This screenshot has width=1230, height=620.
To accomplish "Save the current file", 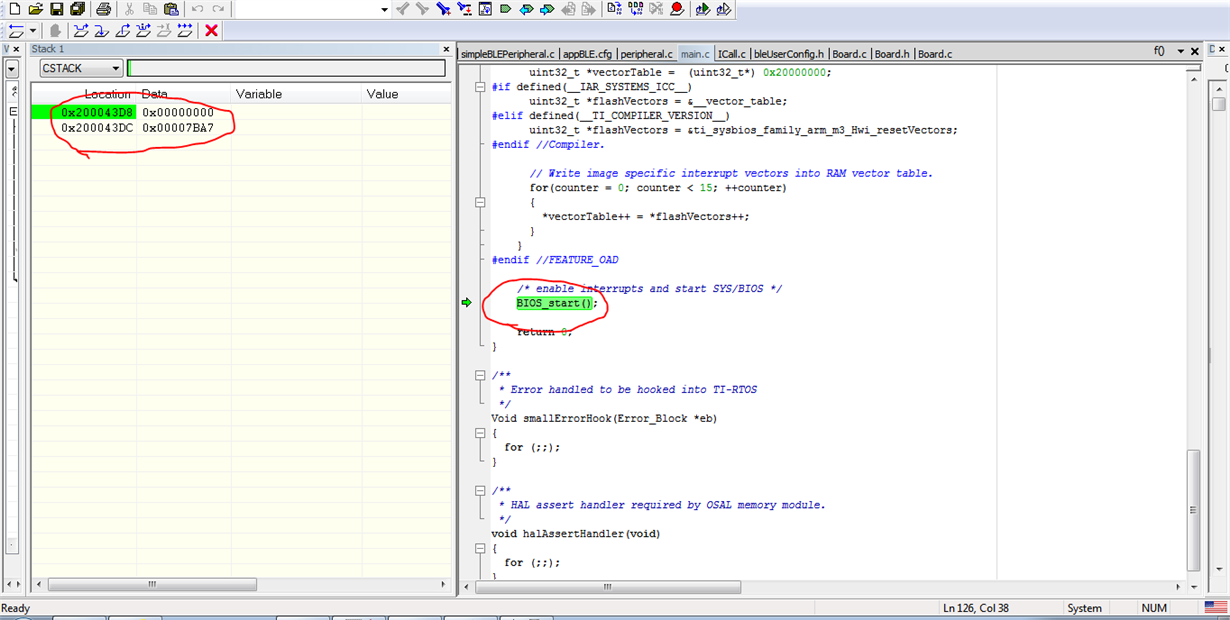I will pyautogui.click(x=57, y=9).
